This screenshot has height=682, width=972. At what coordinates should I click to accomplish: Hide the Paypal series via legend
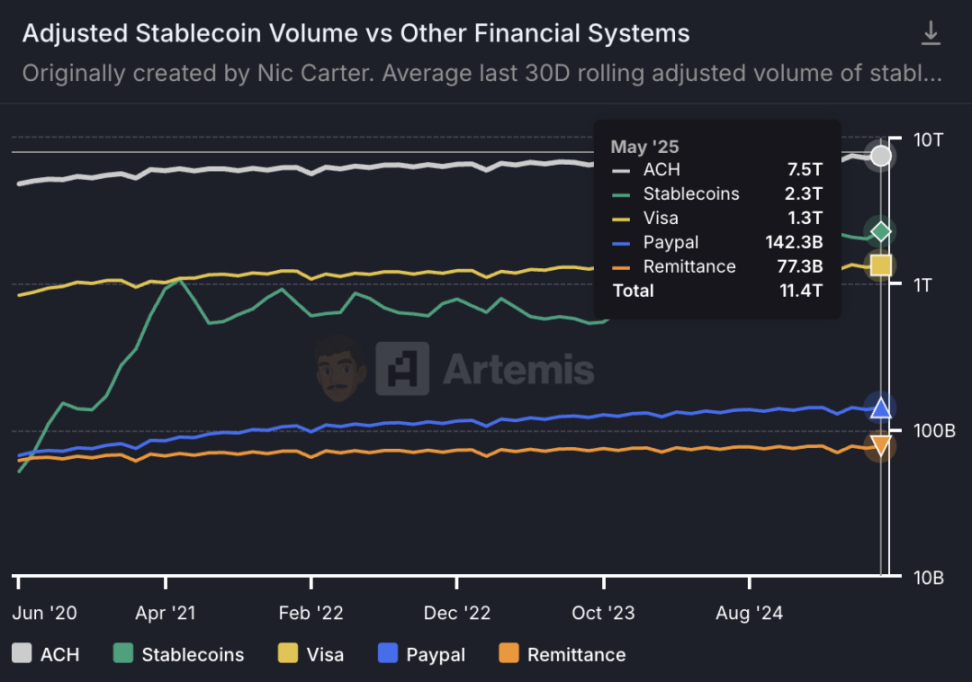(422, 654)
